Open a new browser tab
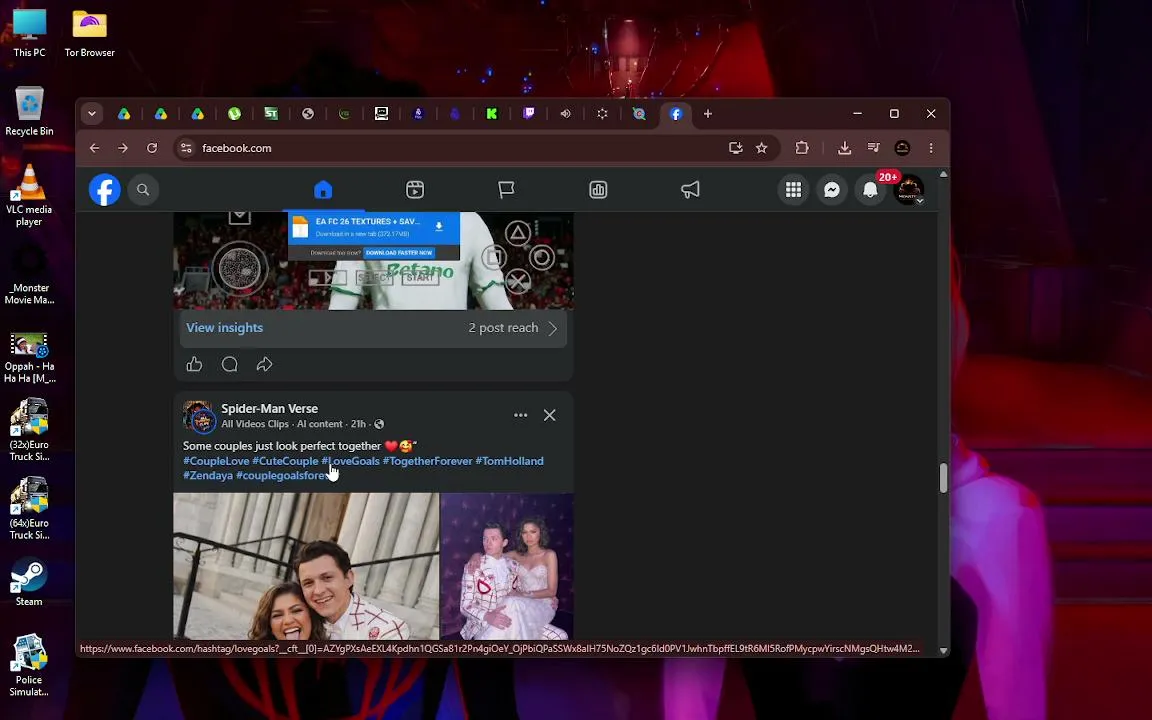1152x720 pixels. pyautogui.click(x=708, y=114)
